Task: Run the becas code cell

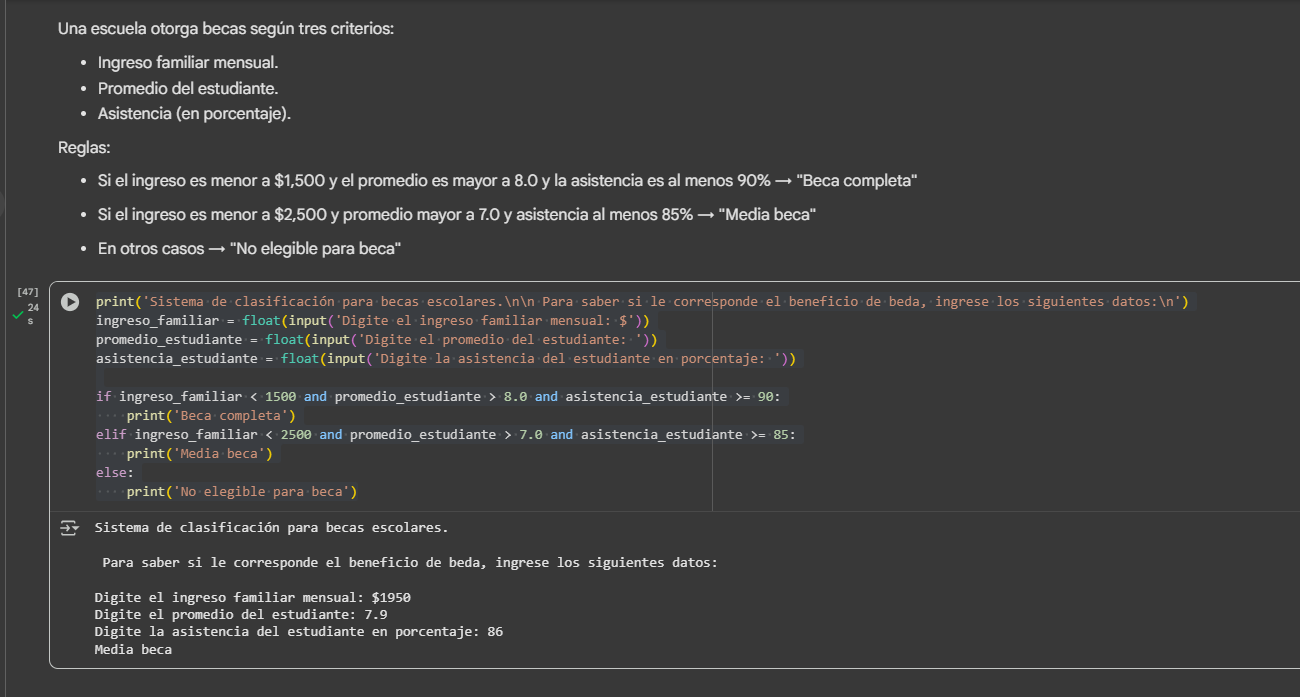Action: click(70, 302)
